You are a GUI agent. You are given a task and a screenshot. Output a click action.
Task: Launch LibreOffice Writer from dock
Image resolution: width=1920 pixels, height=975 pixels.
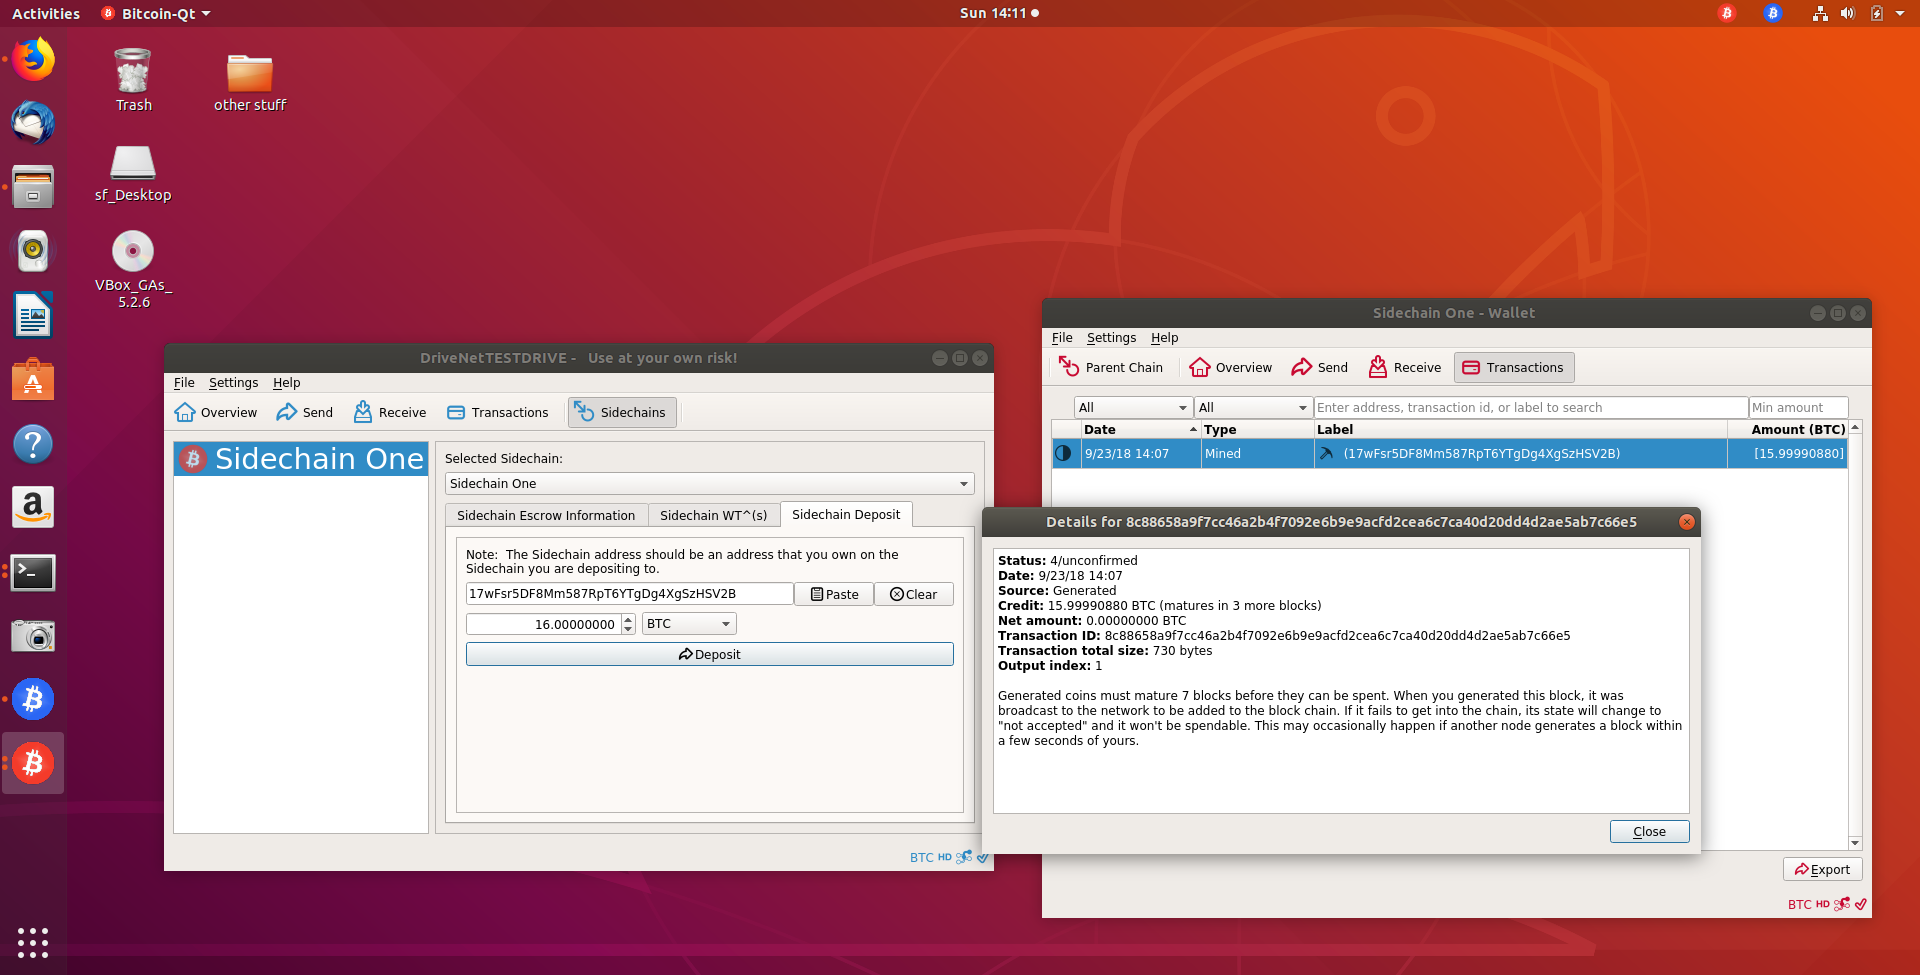click(x=33, y=316)
